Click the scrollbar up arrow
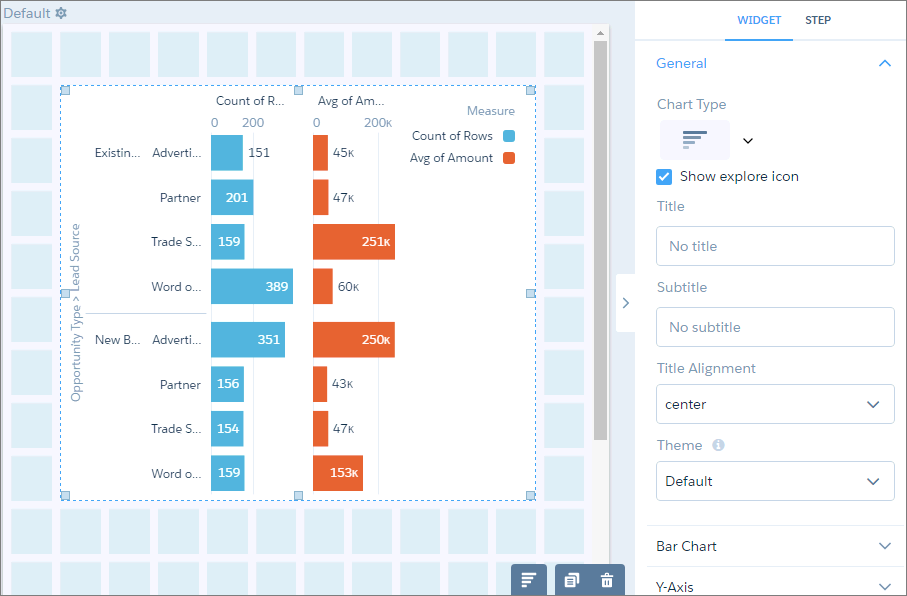 pos(600,33)
